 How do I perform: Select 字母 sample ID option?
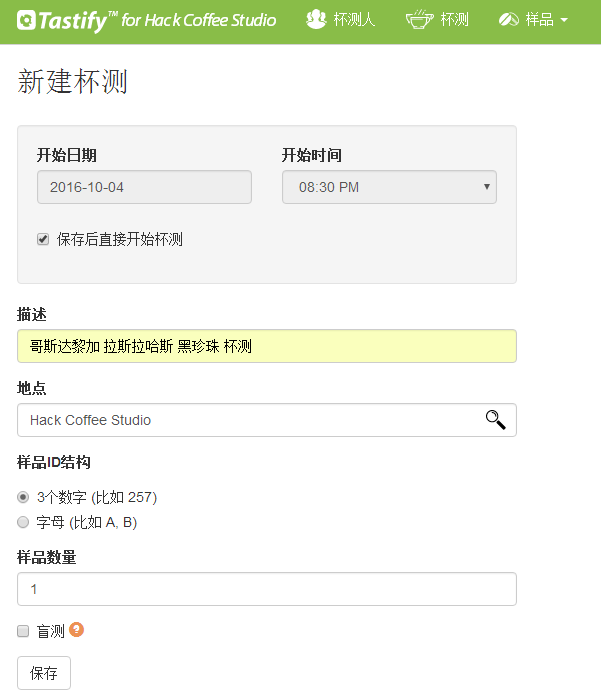23,522
